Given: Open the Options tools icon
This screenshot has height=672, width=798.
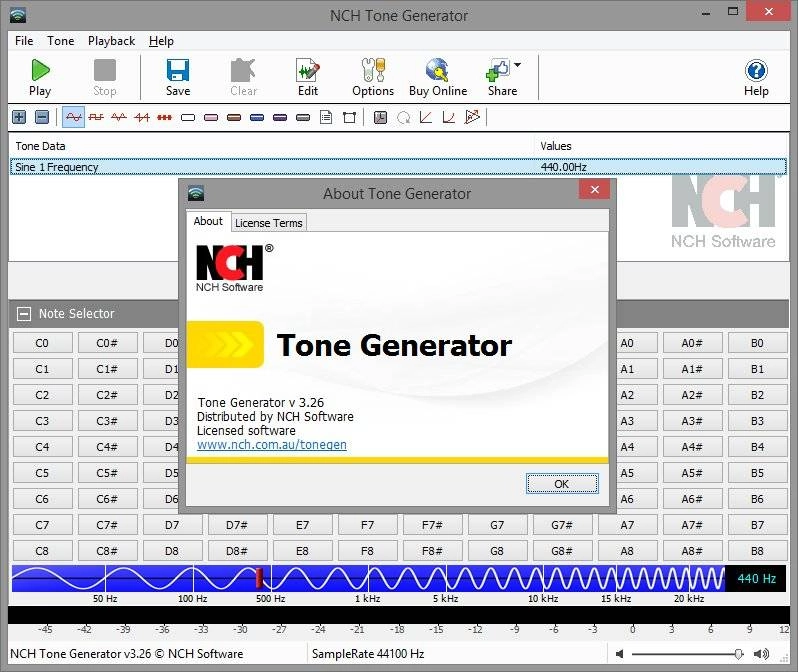Looking at the screenshot, I should click(x=373, y=70).
